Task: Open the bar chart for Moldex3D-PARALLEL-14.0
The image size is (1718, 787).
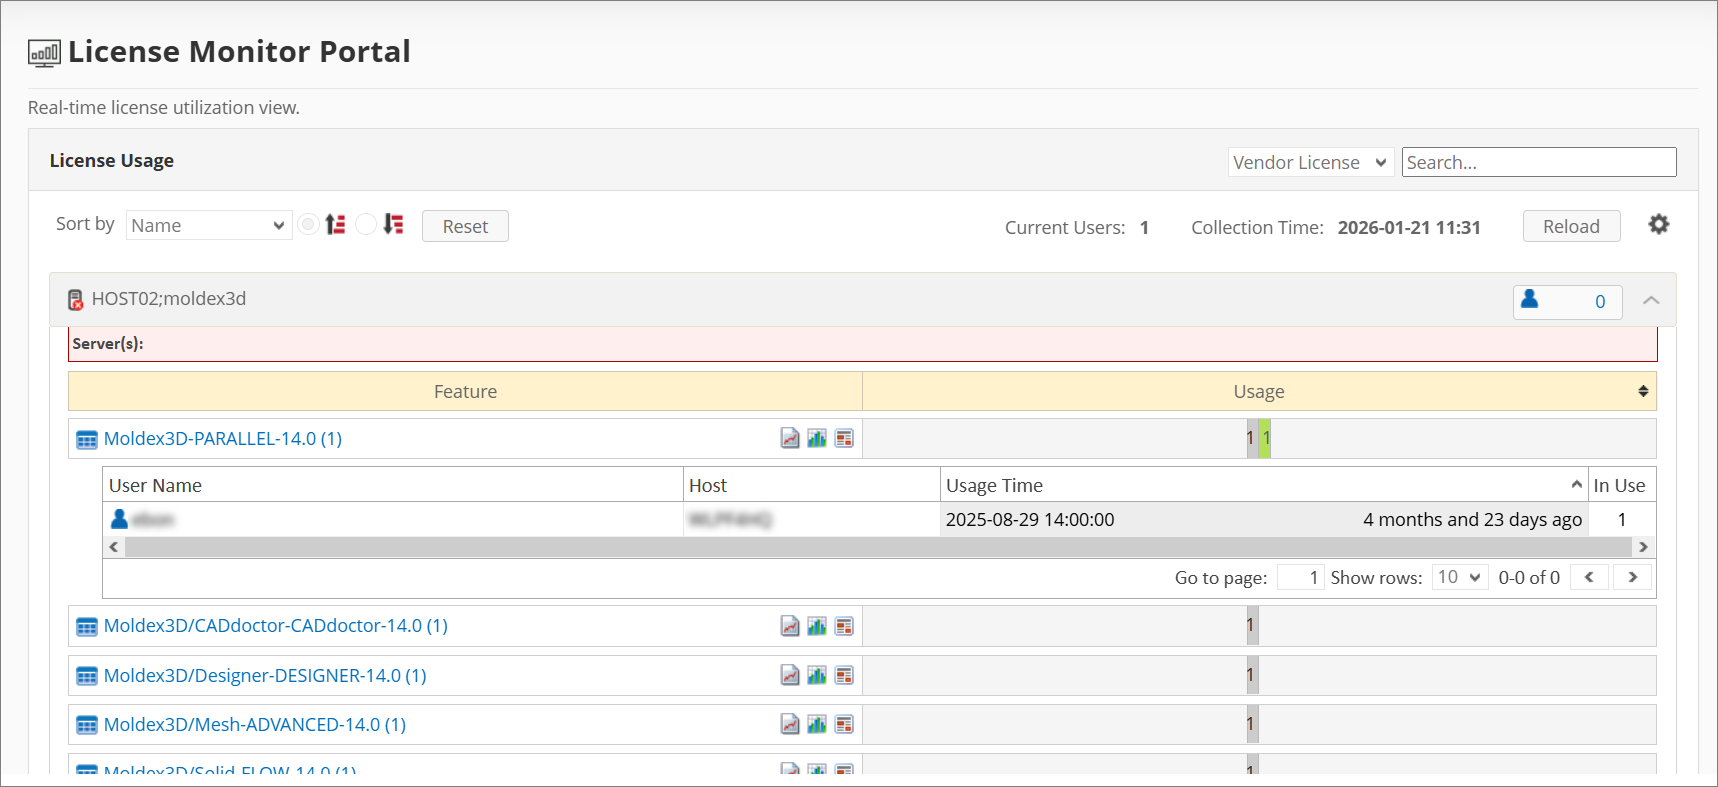Action: pyautogui.click(x=817, y=438)
